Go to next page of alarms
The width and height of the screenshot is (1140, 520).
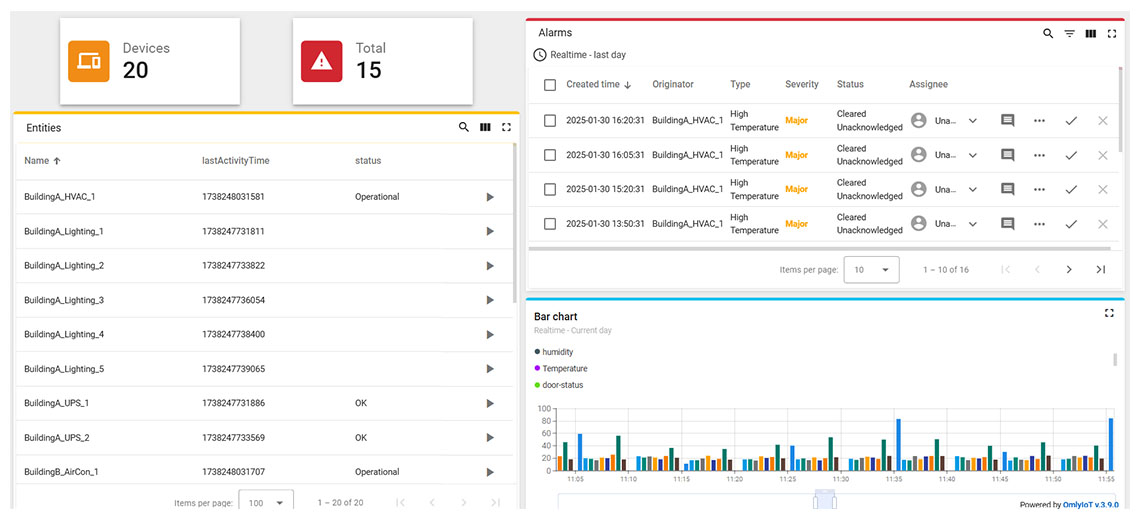coord(1069,270)
